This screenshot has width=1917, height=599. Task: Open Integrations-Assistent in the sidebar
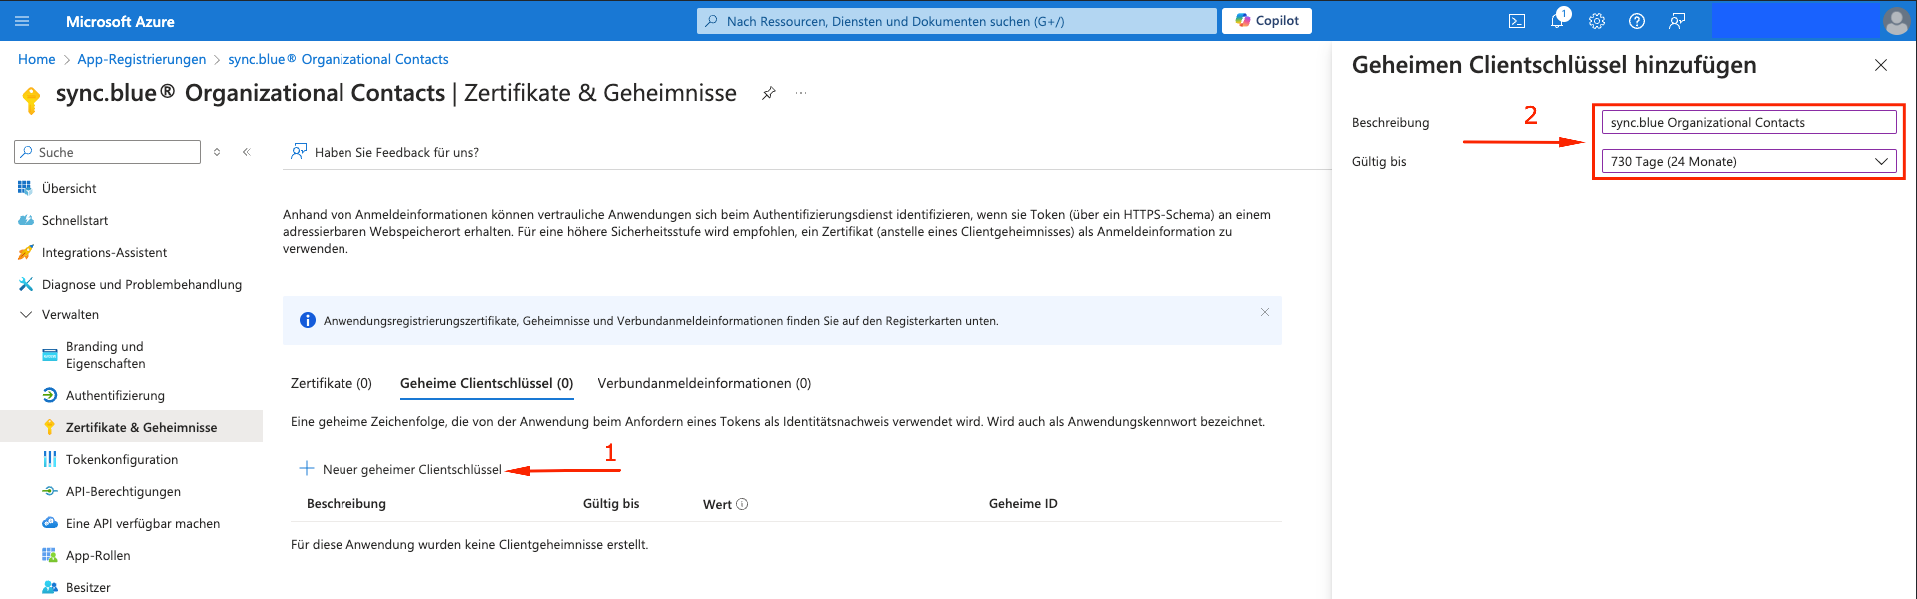(104, 252)
